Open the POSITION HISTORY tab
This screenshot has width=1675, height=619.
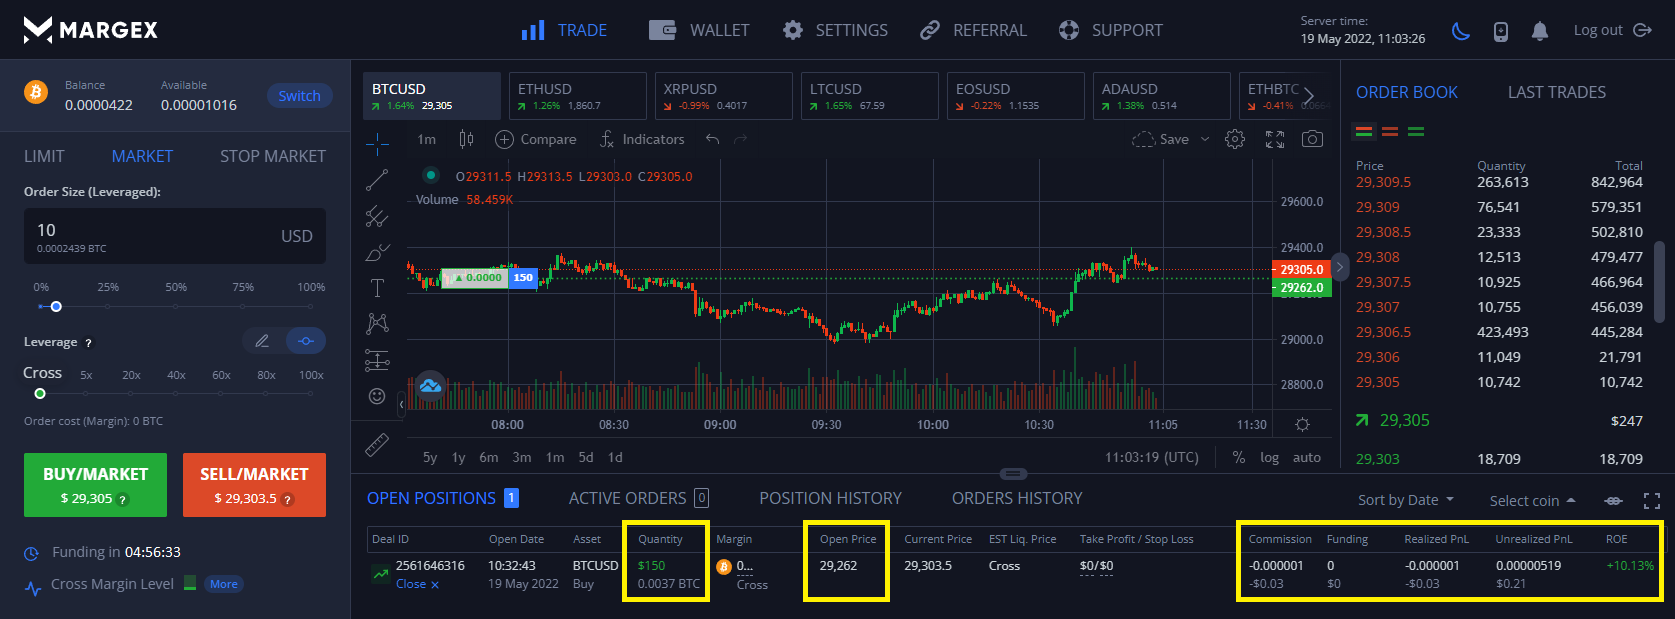830,498
